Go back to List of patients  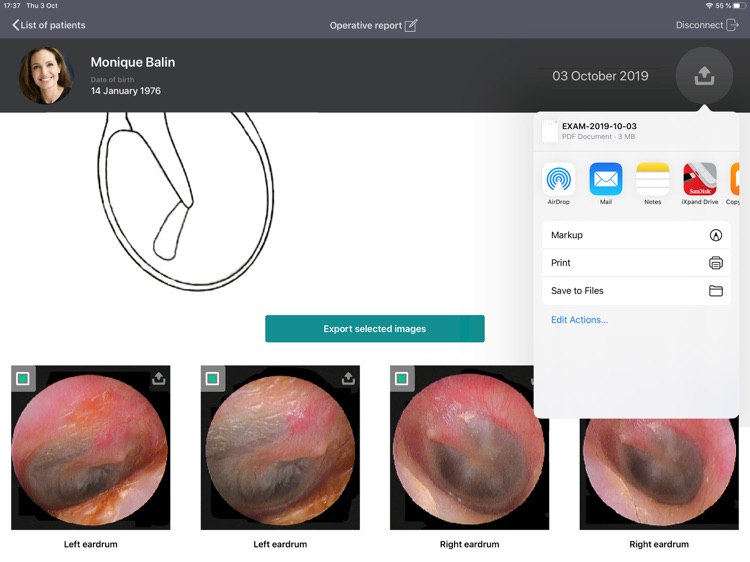pos(49,25)
